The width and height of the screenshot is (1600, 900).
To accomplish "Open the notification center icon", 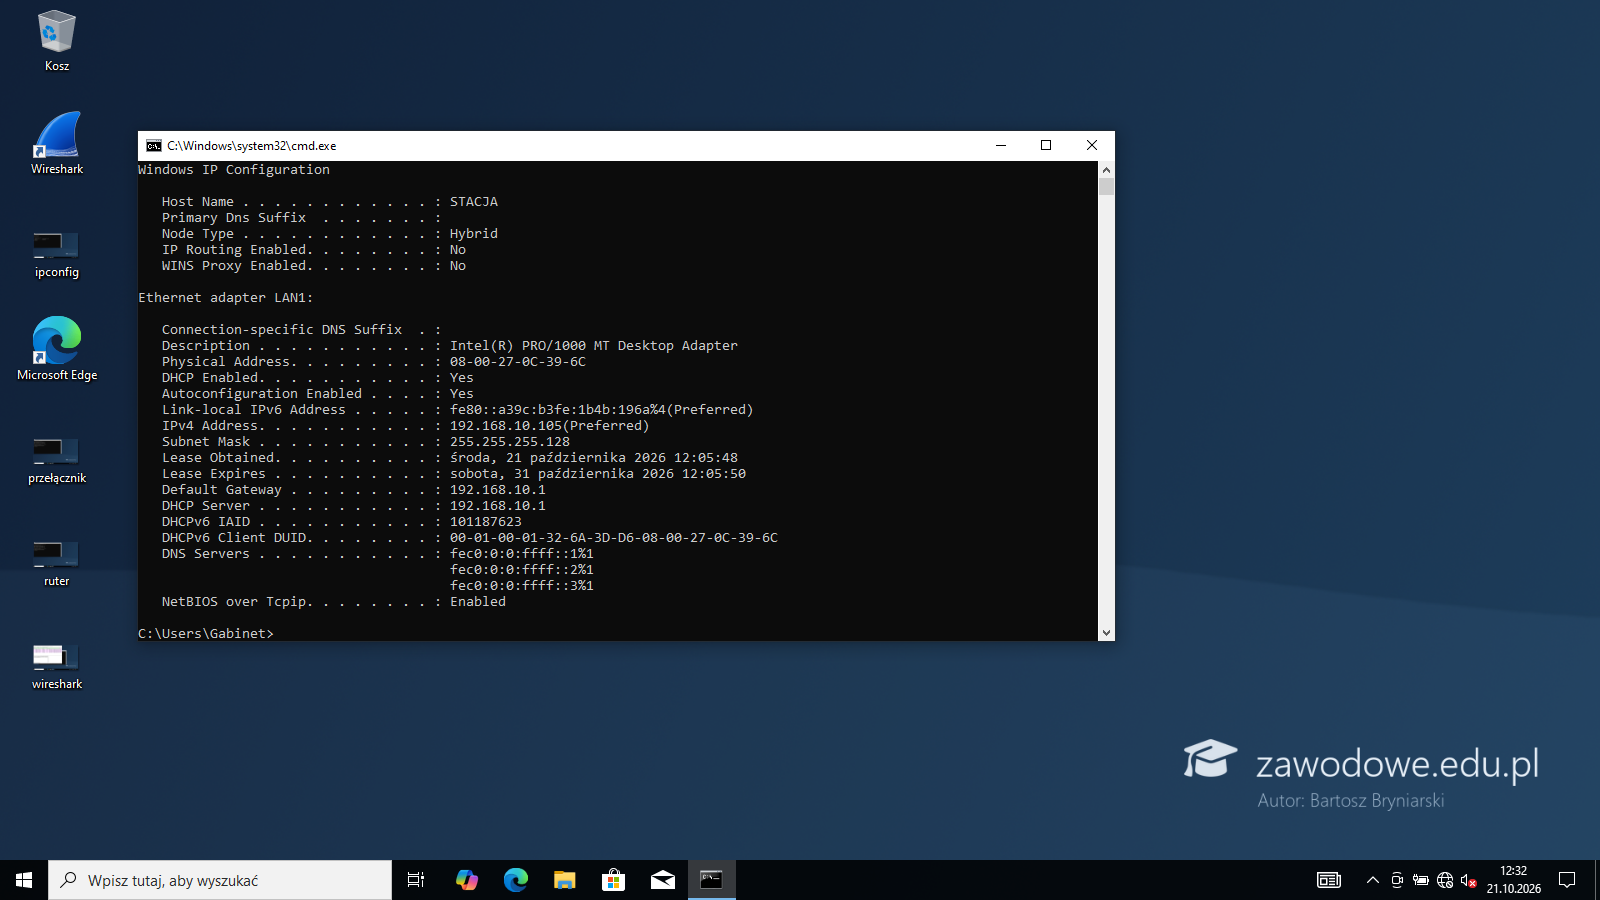I will [x=1568, y=880].
